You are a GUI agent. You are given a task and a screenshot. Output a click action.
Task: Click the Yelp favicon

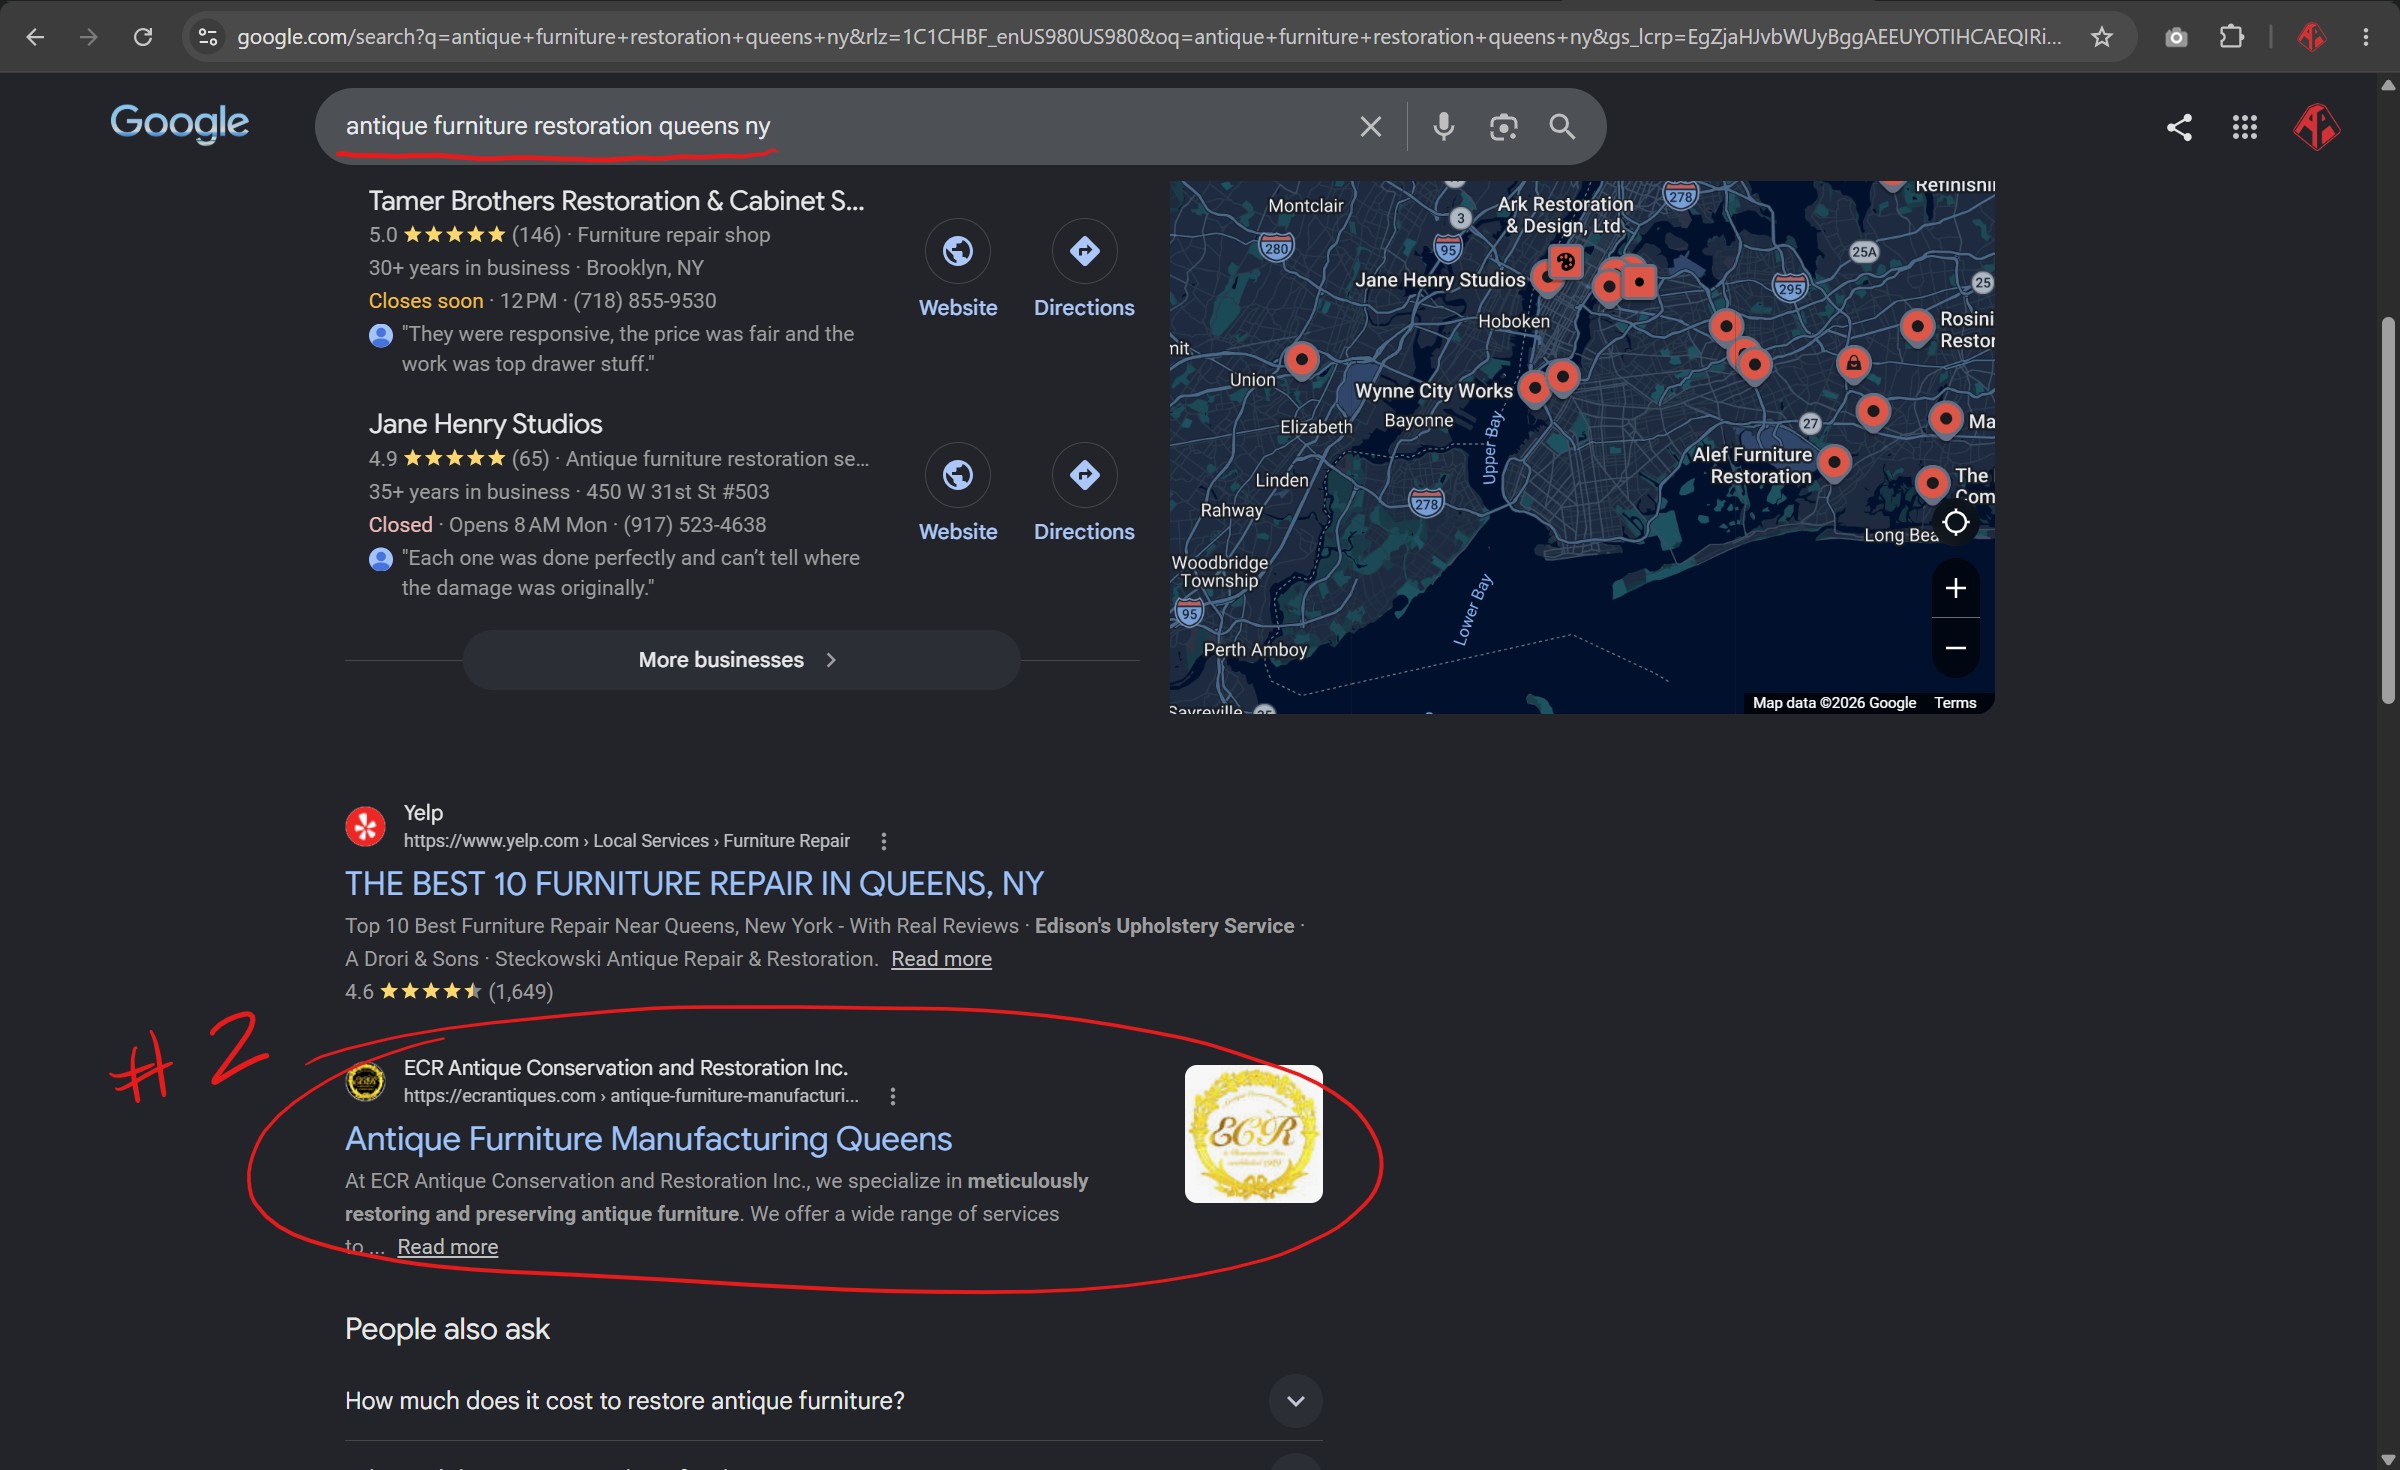pos(365,826)
